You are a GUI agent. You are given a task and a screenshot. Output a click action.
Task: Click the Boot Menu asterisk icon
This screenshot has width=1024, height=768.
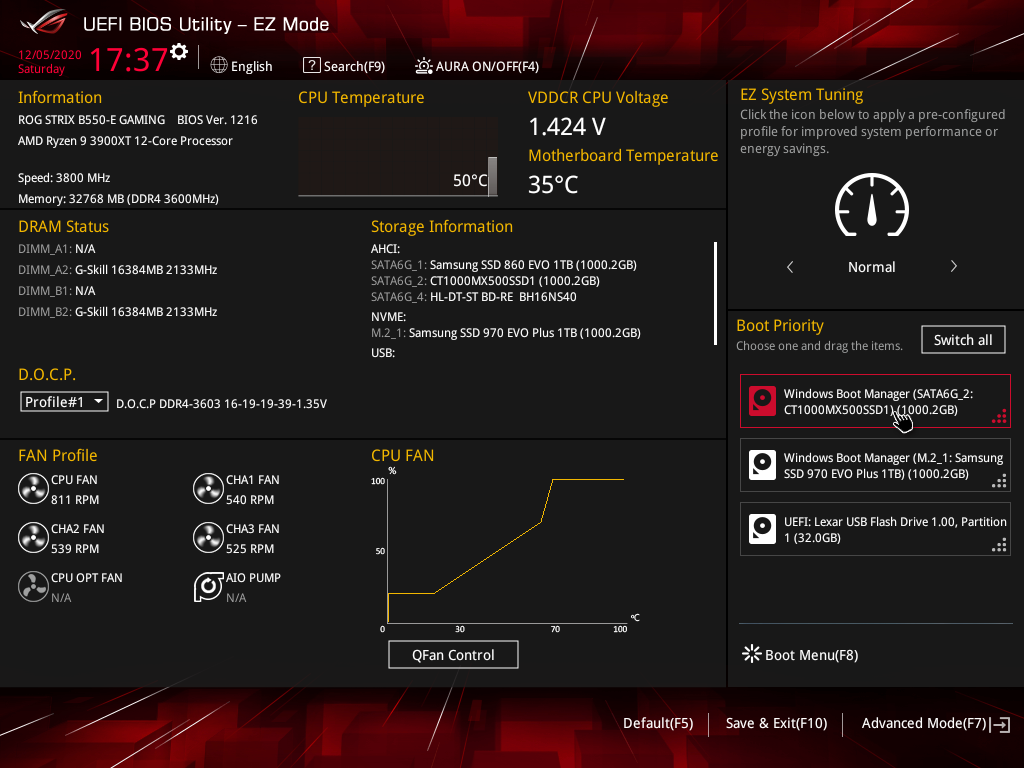752,654
